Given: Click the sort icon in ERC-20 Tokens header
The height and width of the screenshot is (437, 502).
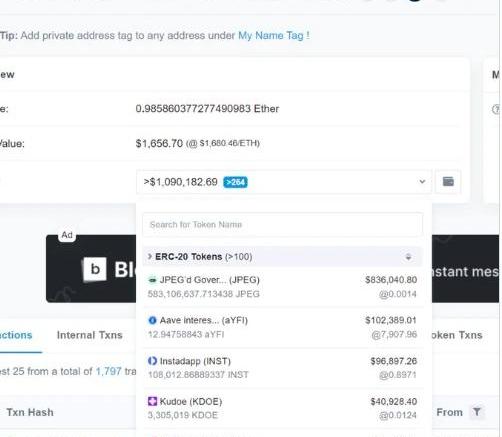Looking at the screenshot, I should (x=408, y=257).
